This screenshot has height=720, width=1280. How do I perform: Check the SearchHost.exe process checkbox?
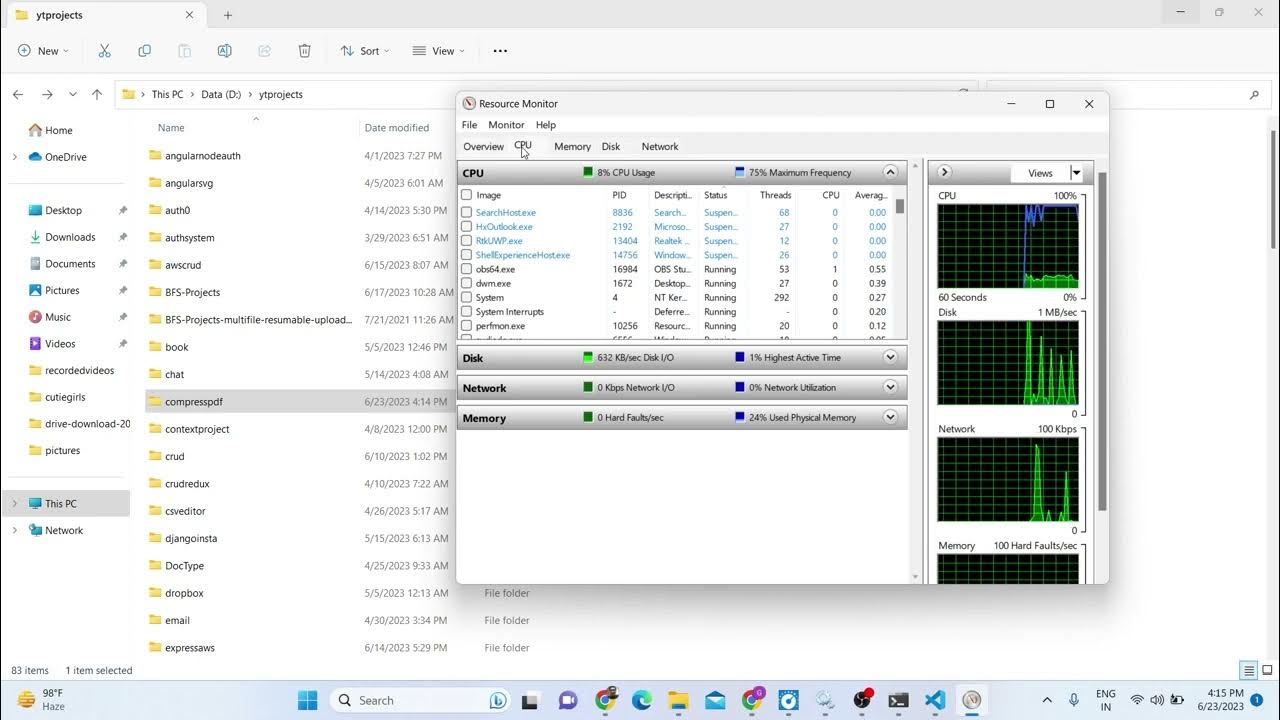[x=466, y=213]
